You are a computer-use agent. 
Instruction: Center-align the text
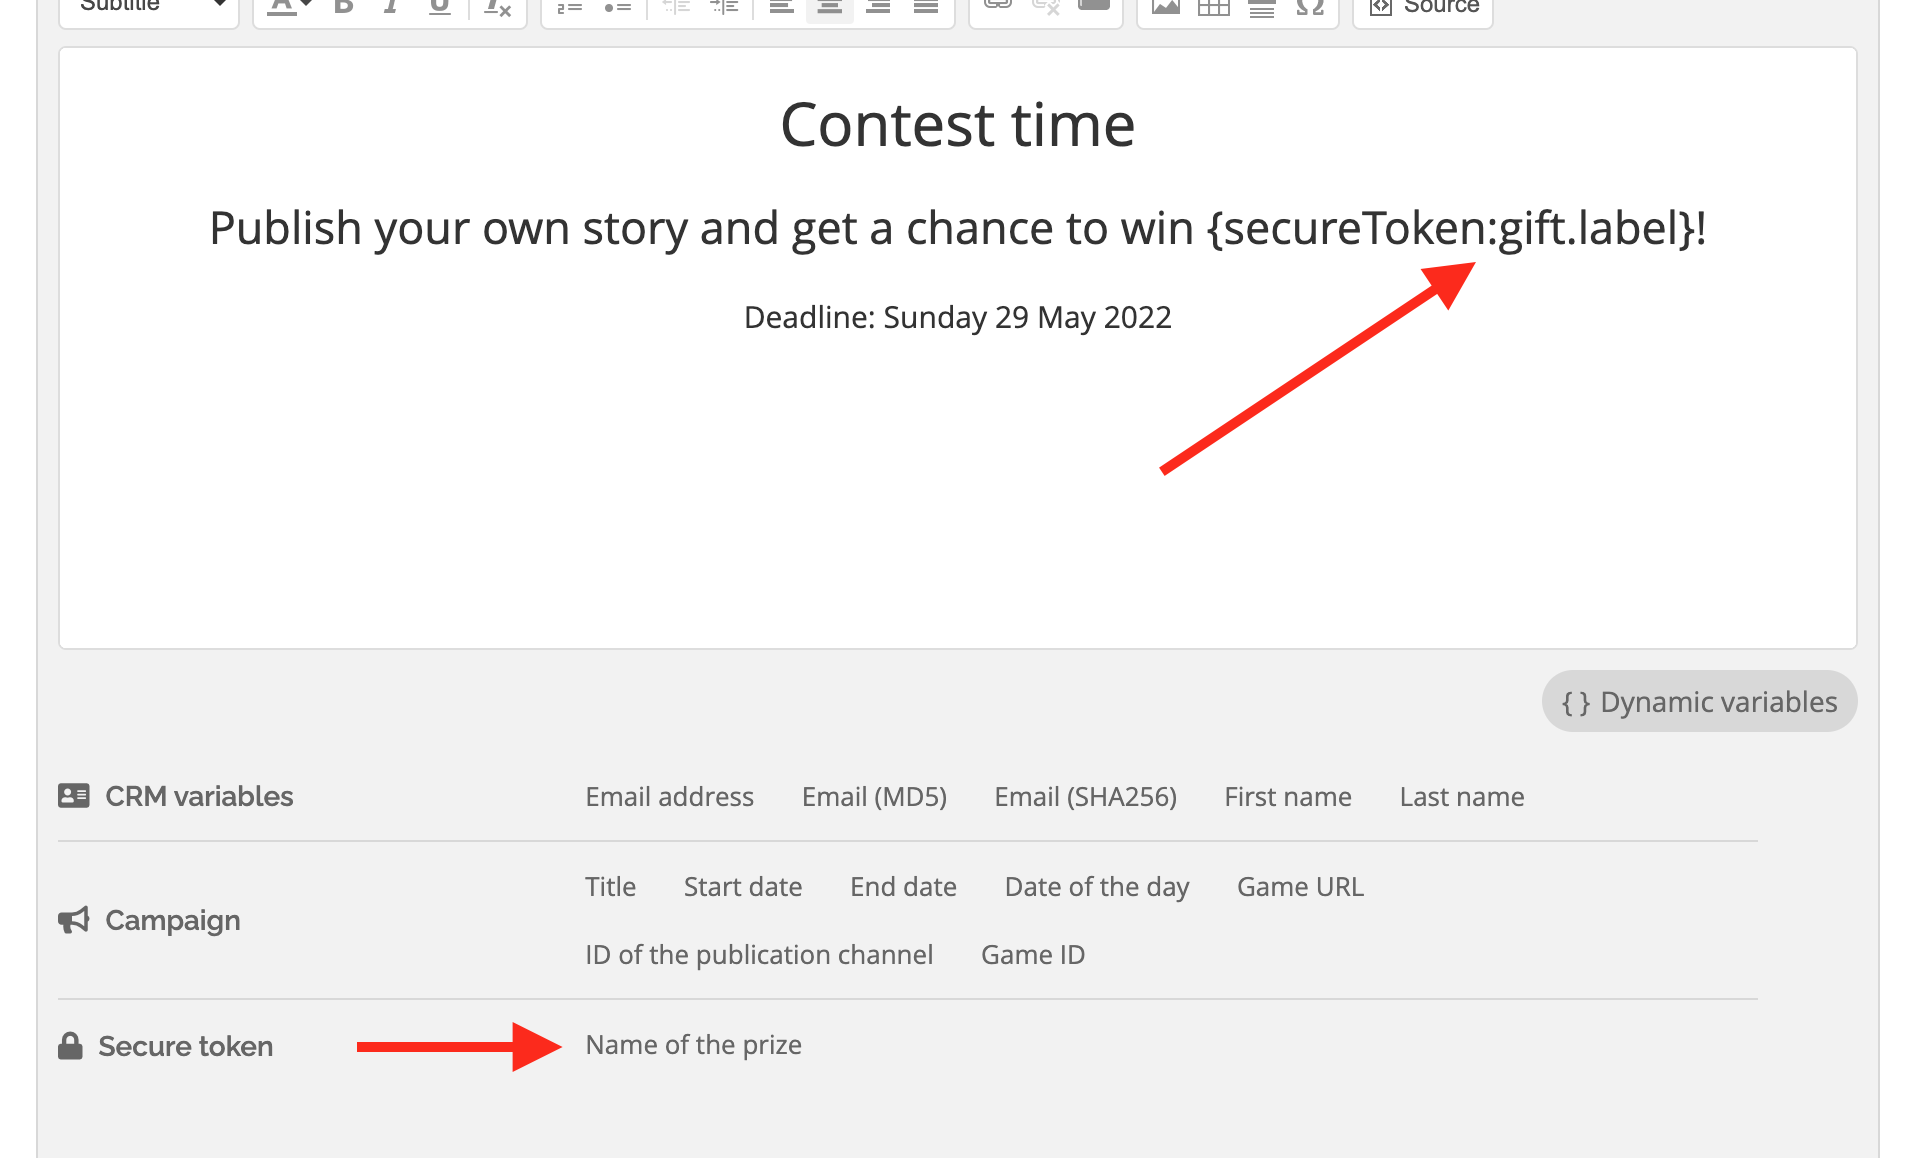pos(830,7)
